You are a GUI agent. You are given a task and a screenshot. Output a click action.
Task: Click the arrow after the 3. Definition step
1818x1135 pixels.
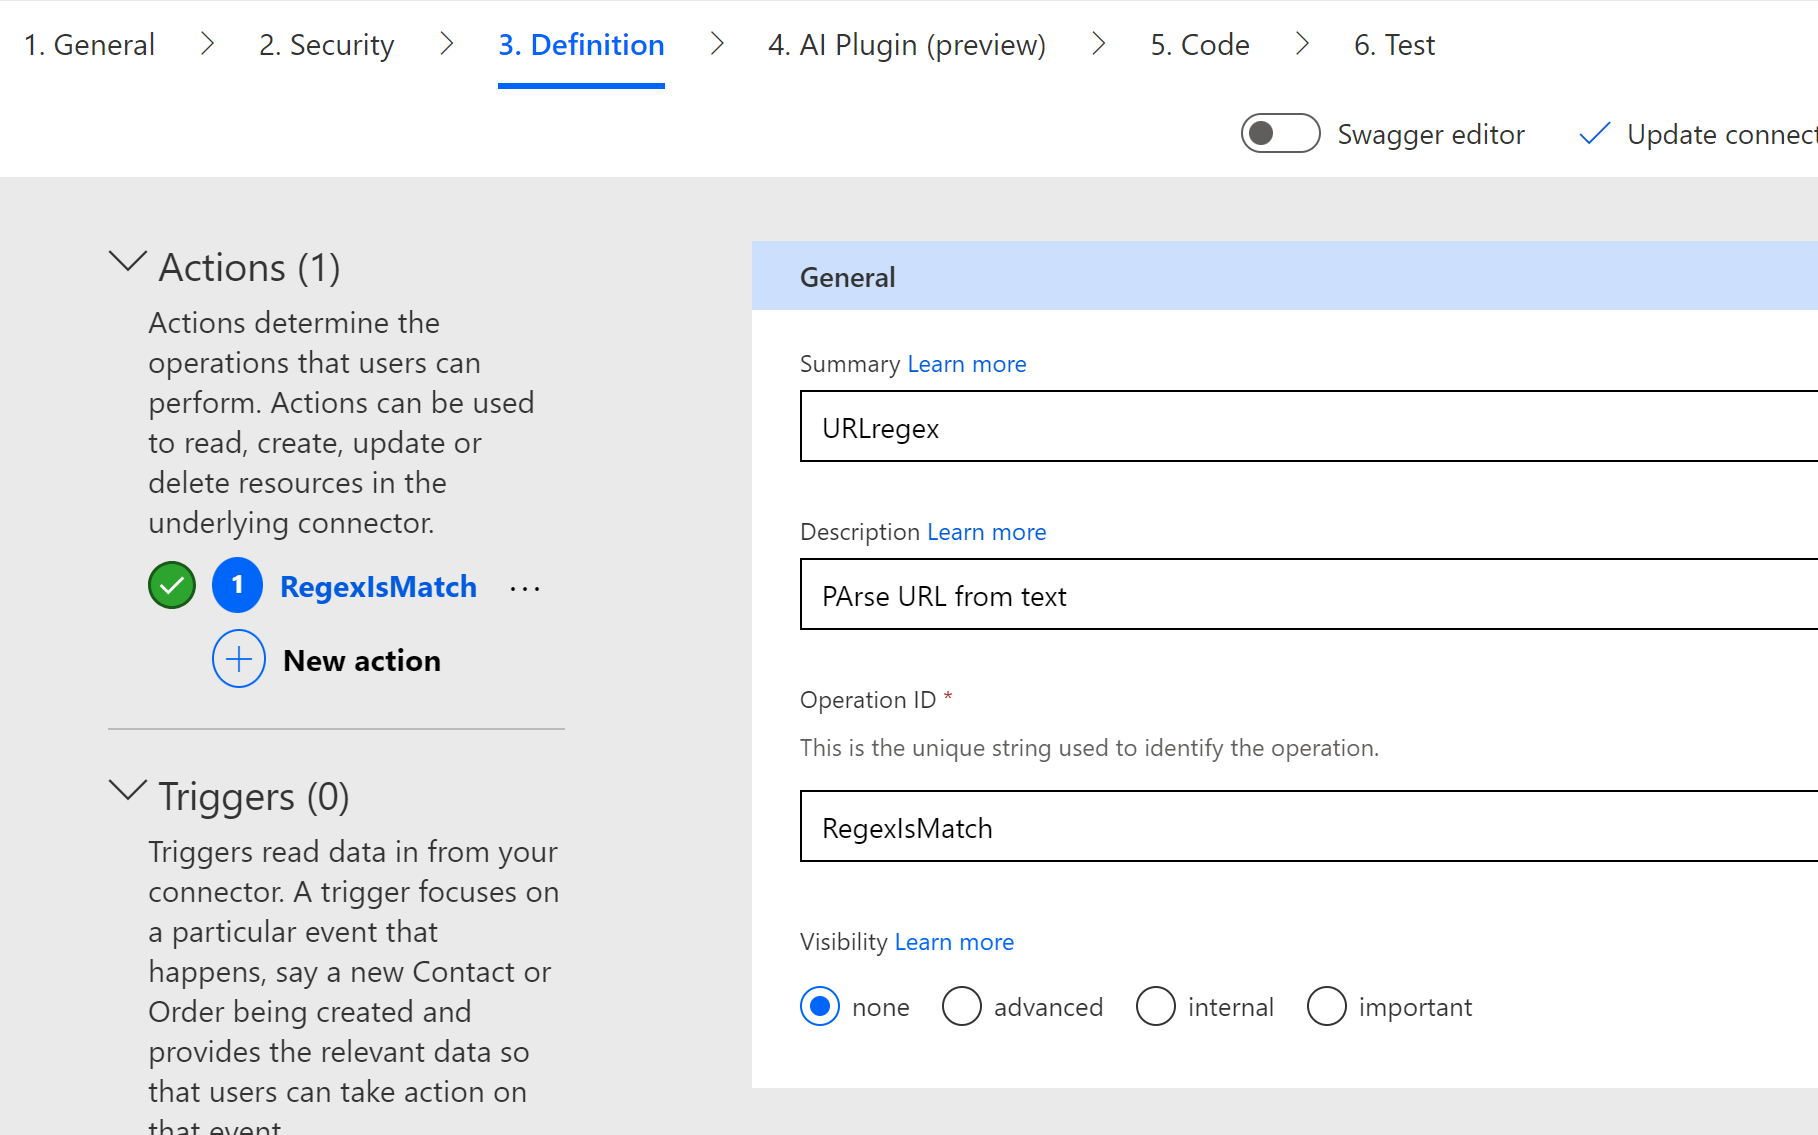716,44
